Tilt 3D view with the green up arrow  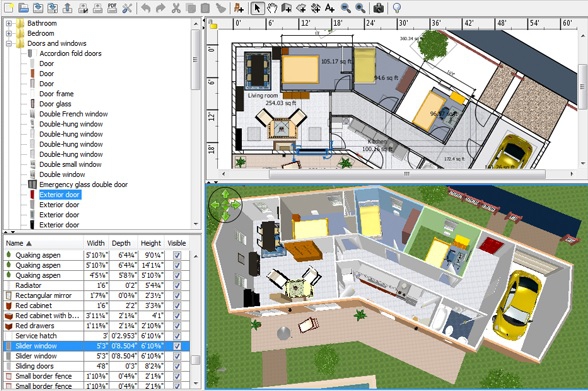(x=225, y=194)
